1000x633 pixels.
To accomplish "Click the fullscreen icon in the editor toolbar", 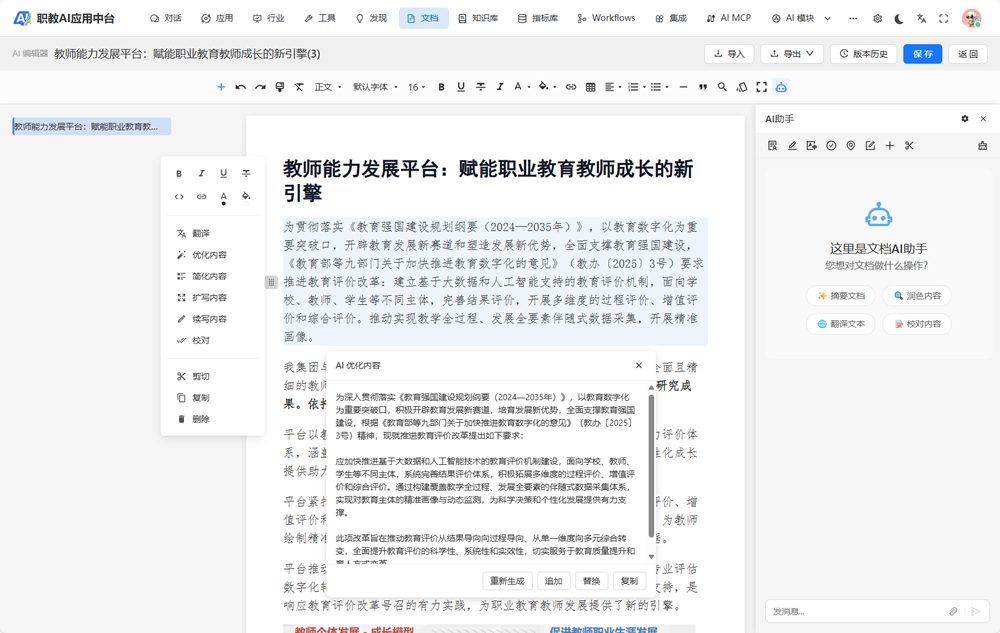I will [761, 87].
